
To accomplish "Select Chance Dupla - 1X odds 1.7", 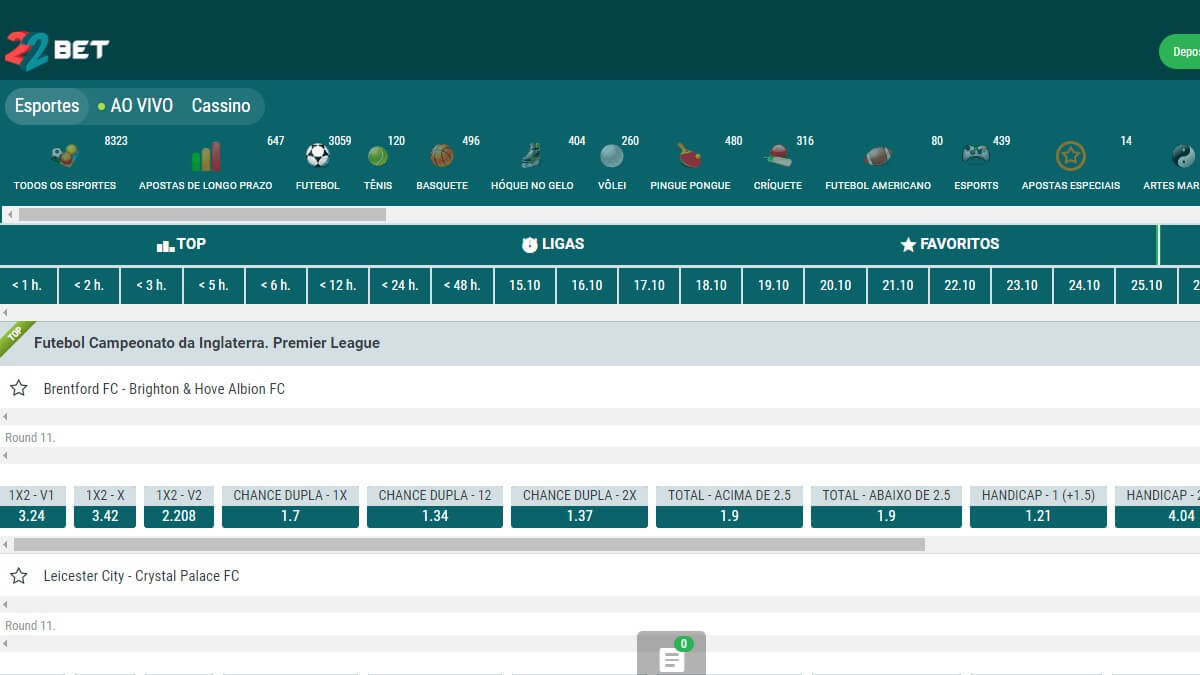I will (290, 516).
